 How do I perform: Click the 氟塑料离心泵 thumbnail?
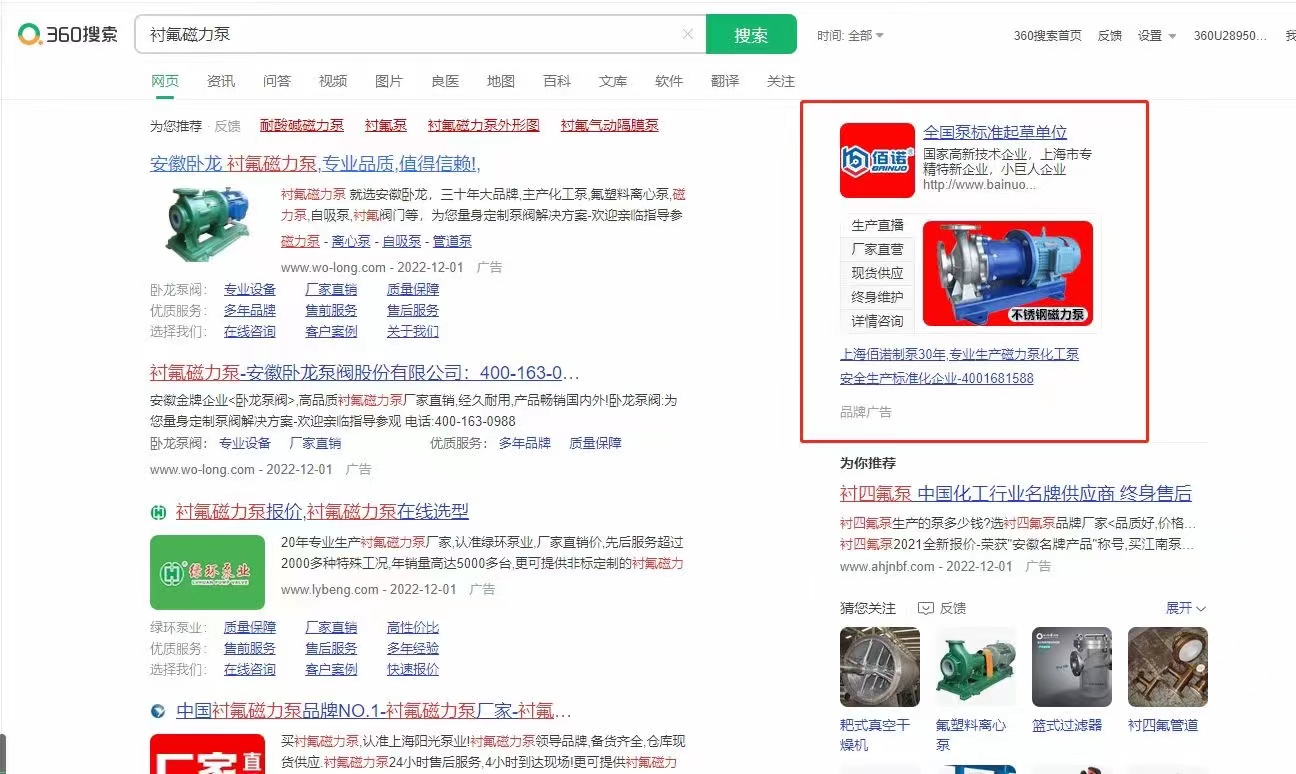point(976,667)
